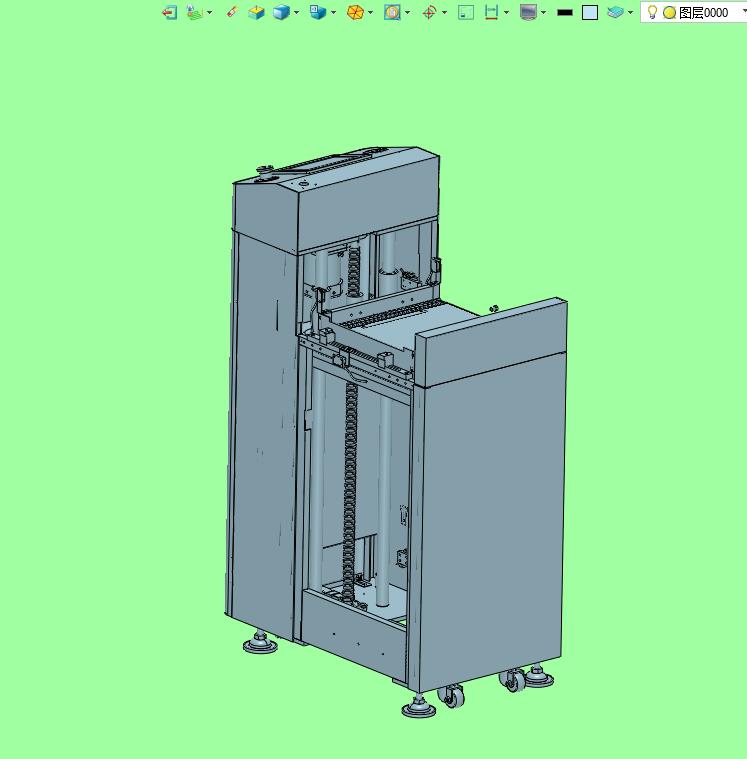This screenshot has height=759, width=747.
Task: Expand the monitor display dropdown arrow
Action: 543,13
